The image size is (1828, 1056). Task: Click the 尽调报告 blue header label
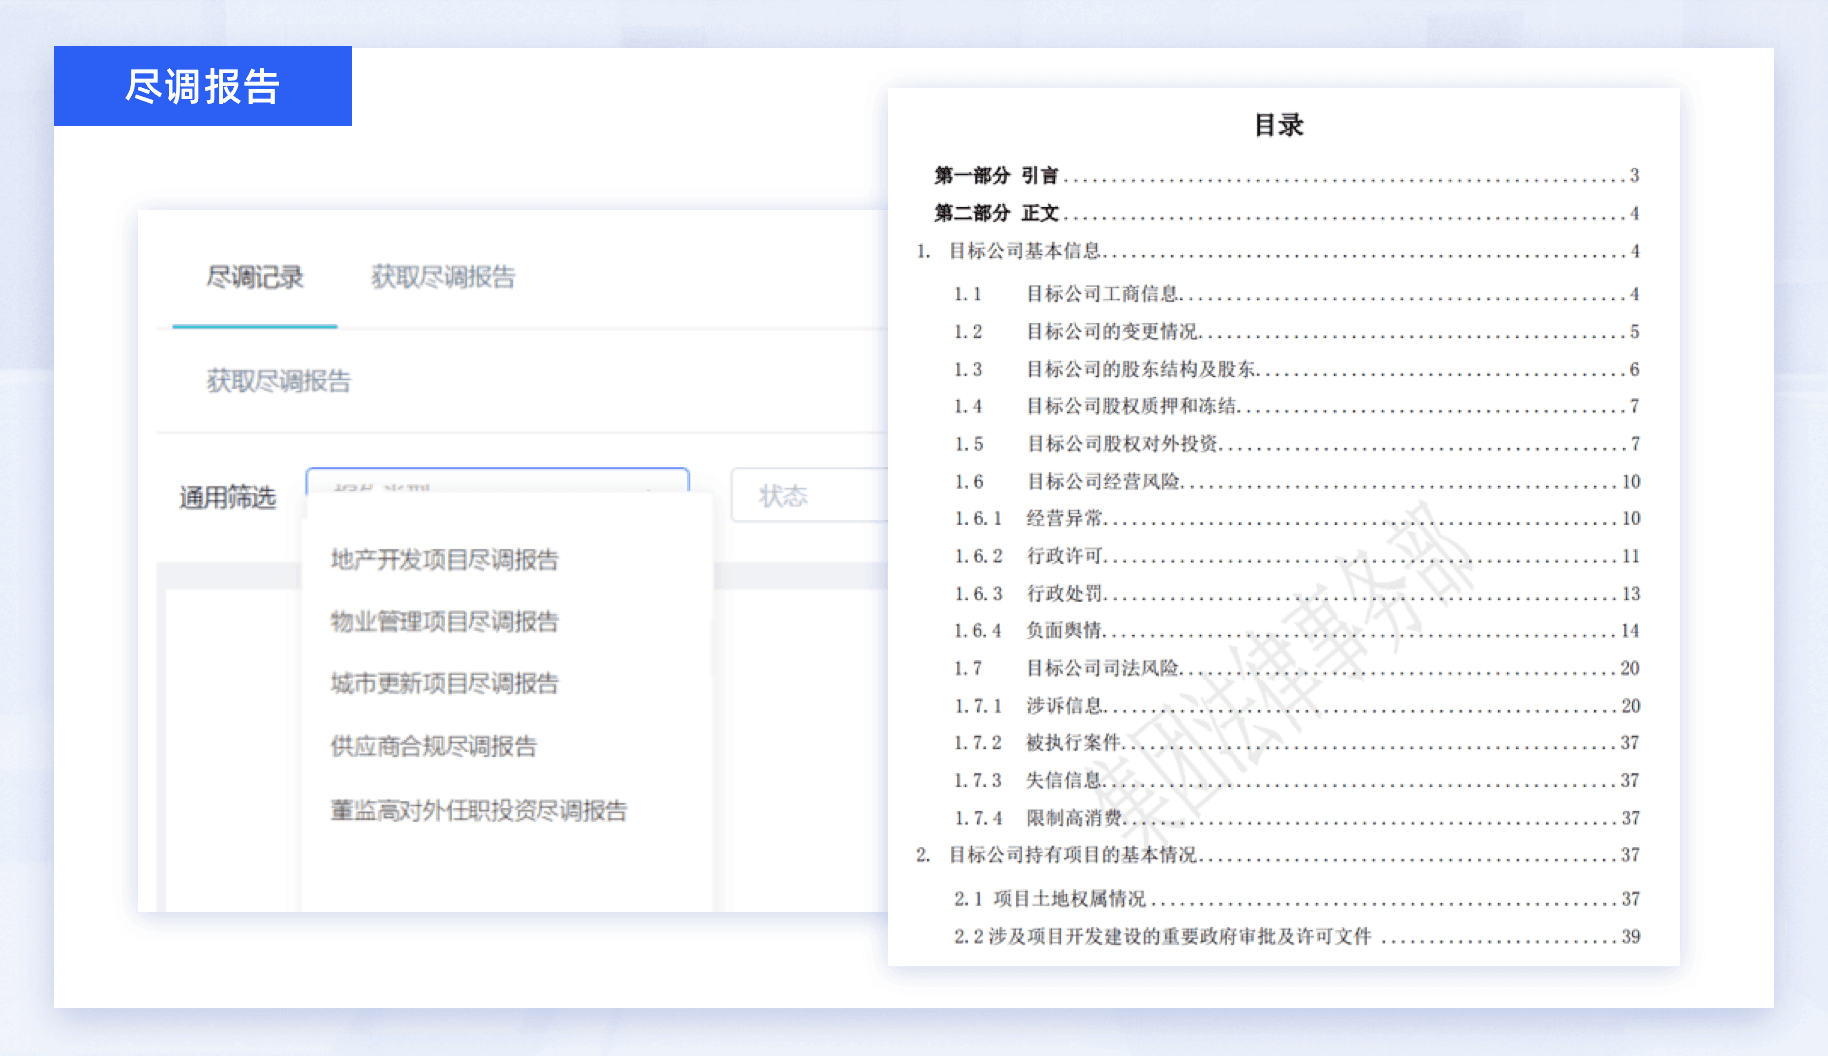(202, 87)
